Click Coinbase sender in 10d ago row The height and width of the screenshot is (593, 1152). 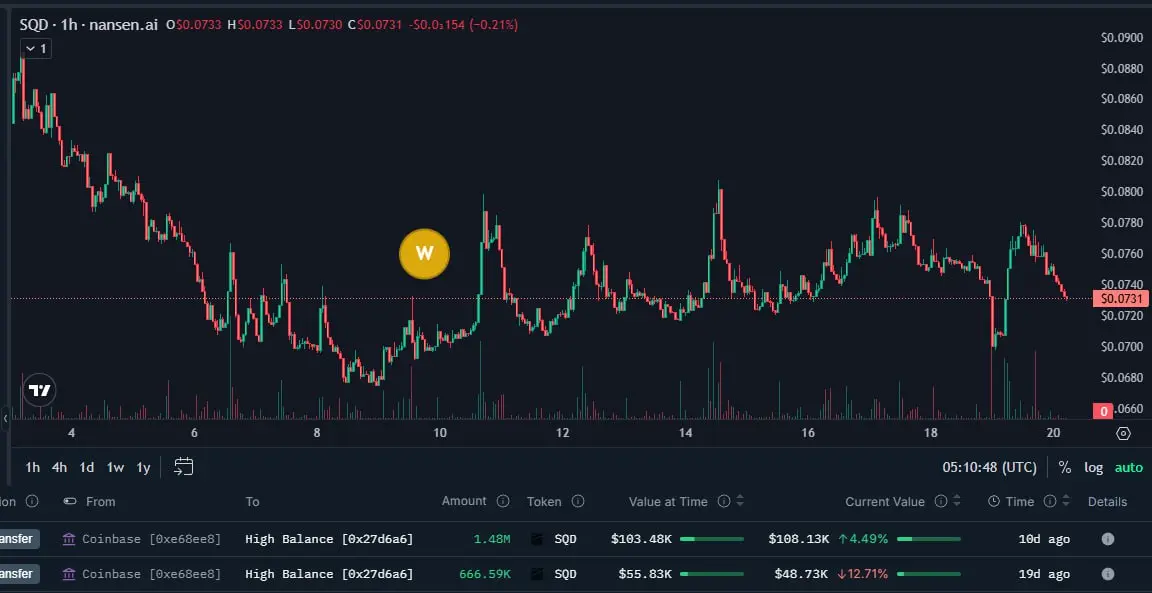pos(151,539)
